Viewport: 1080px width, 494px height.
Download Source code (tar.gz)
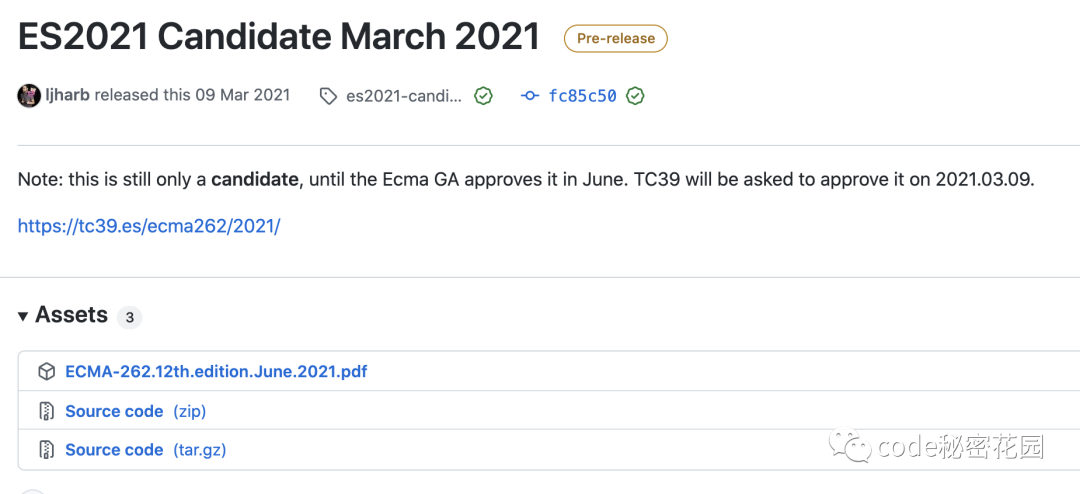click(x=146, y=450)
